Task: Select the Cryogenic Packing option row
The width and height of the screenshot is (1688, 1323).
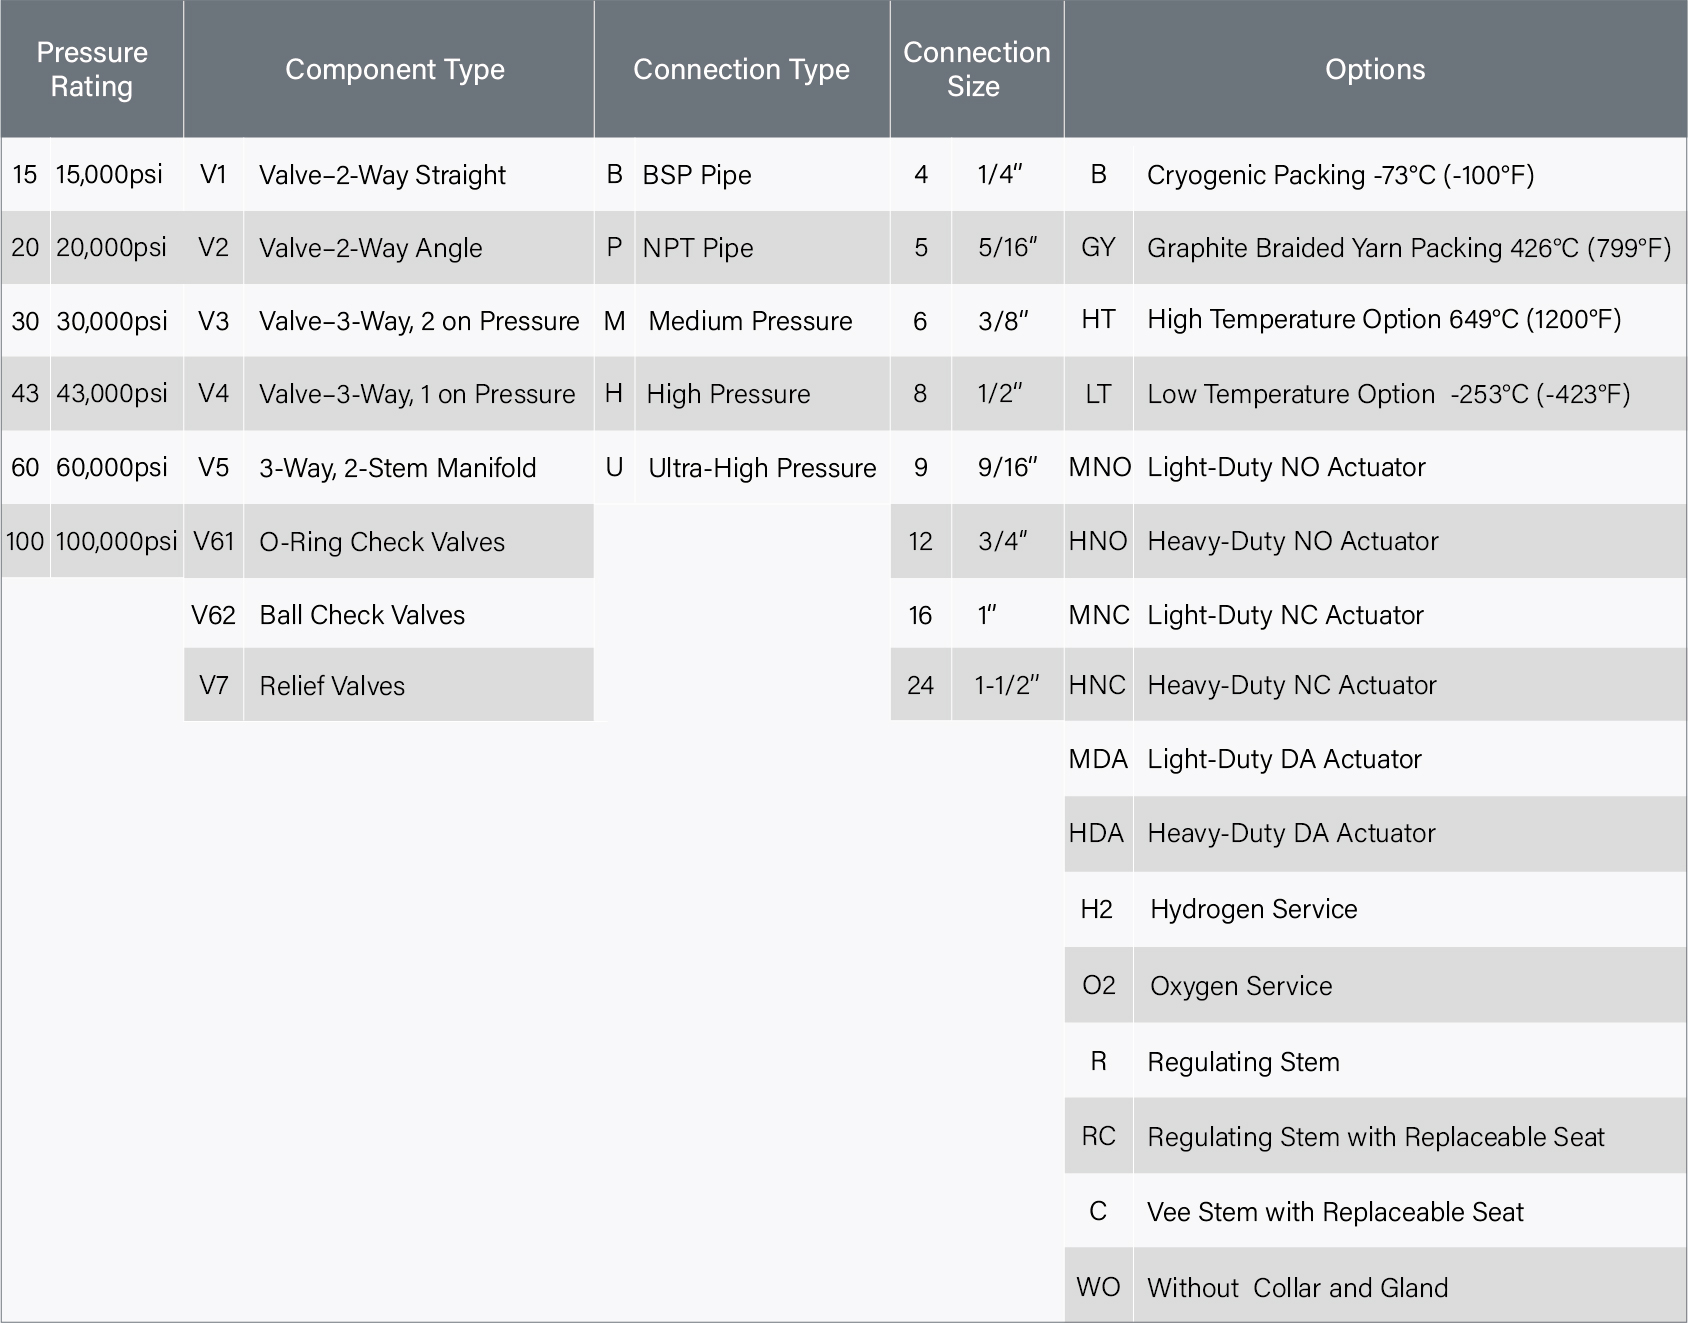Action: pos(1340,175)
